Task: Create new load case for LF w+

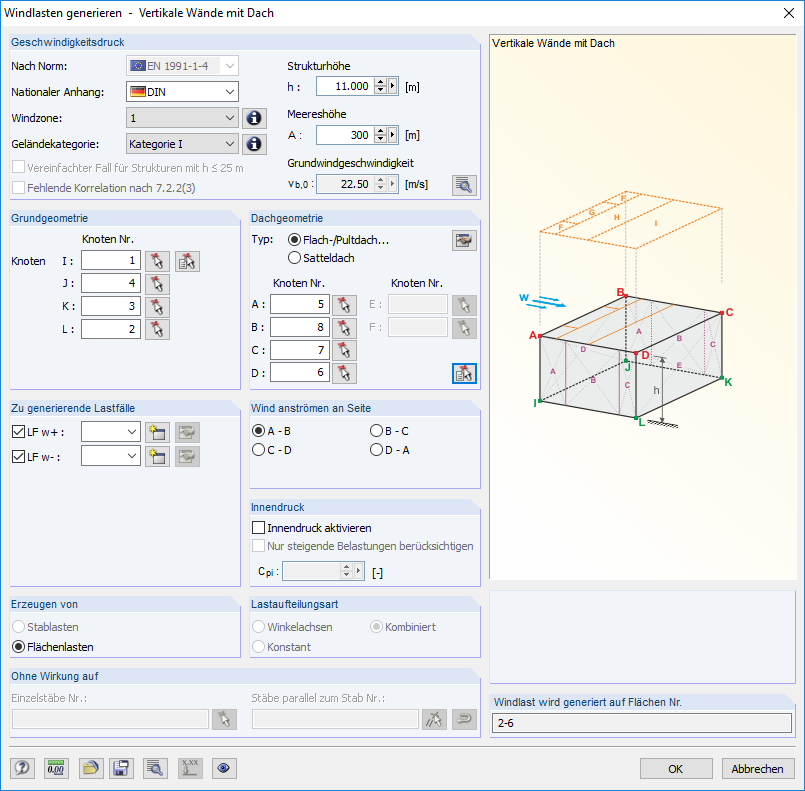Action: (x=157, y=432)
